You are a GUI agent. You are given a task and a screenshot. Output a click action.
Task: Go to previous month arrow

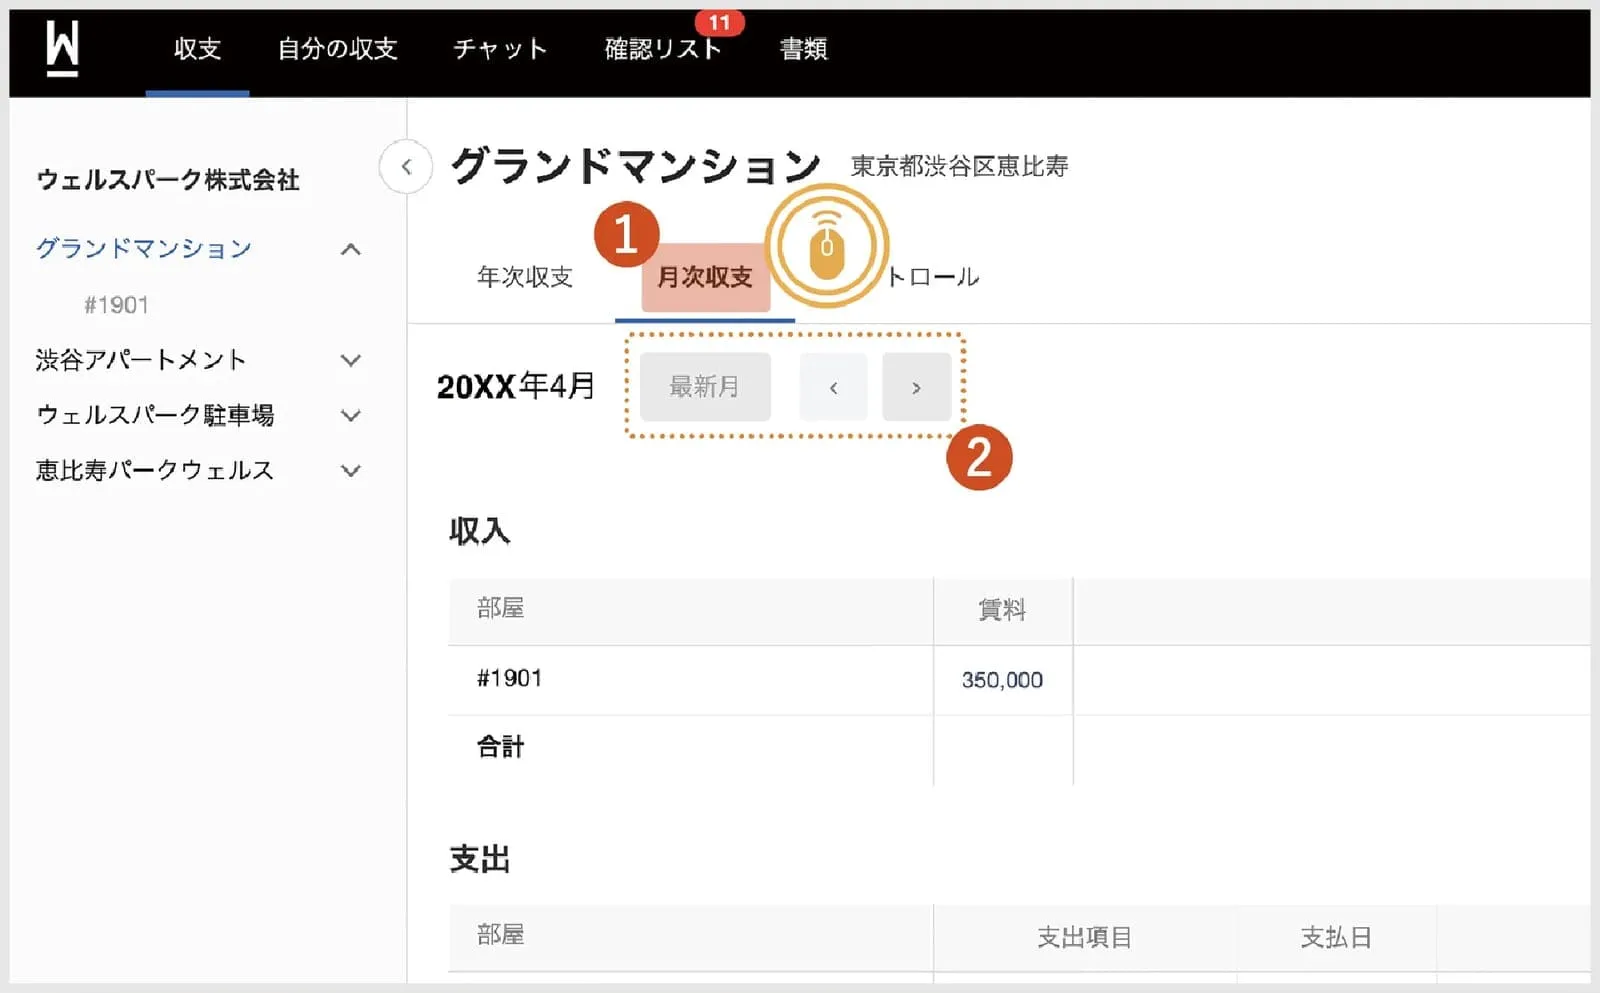tap(833, 387)
